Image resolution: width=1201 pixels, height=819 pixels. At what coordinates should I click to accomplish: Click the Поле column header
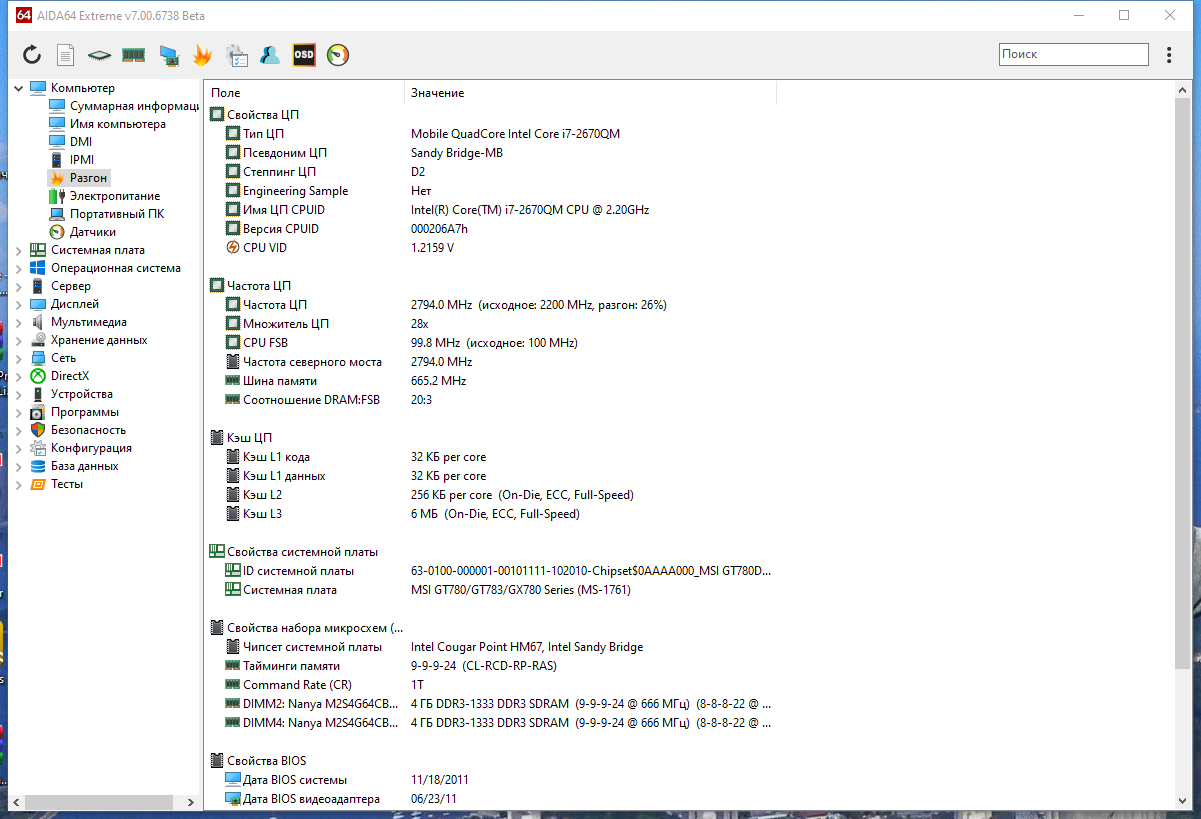tap(304, 93)
